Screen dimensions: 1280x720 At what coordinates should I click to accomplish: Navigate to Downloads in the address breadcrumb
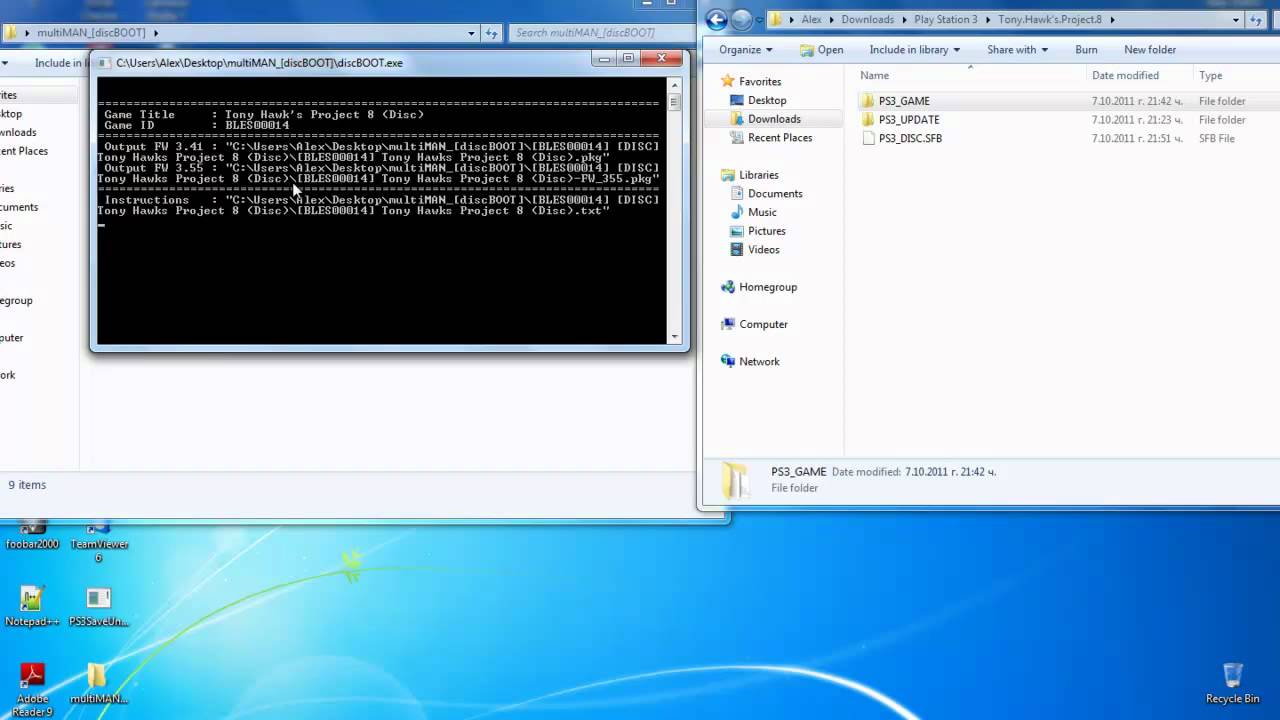click(868, 20)
